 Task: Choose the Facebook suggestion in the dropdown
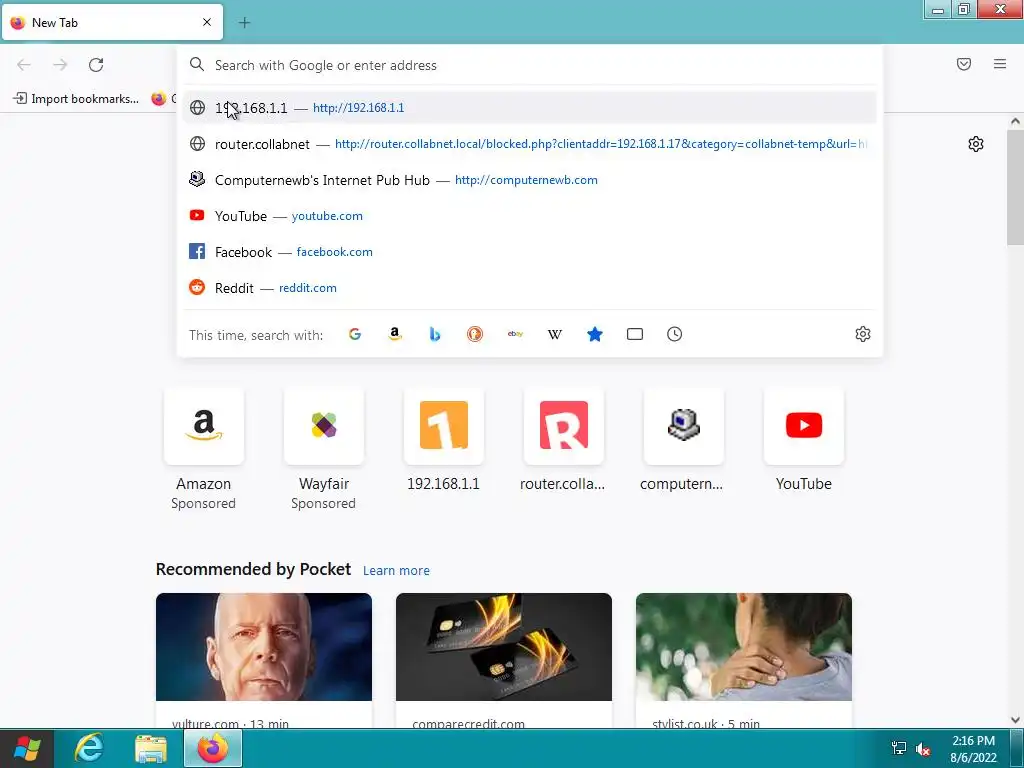coord(530,251)
